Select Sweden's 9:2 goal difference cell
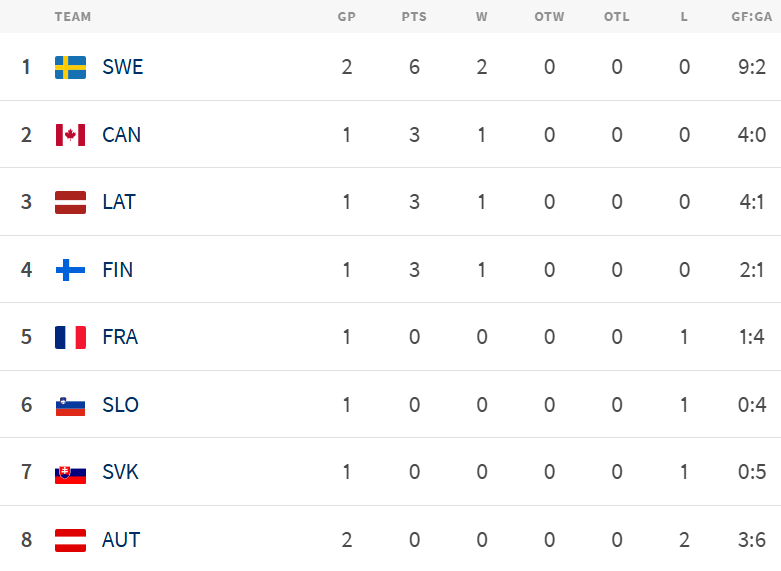The image size is (781, 571). pyautogui.click(x=752, y=67)
